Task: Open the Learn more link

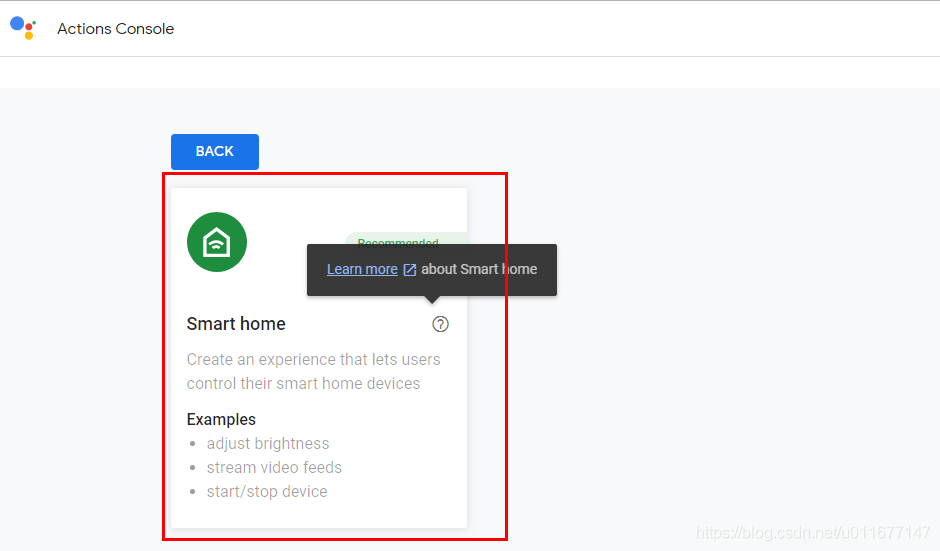Action: (x=362, y=269)
